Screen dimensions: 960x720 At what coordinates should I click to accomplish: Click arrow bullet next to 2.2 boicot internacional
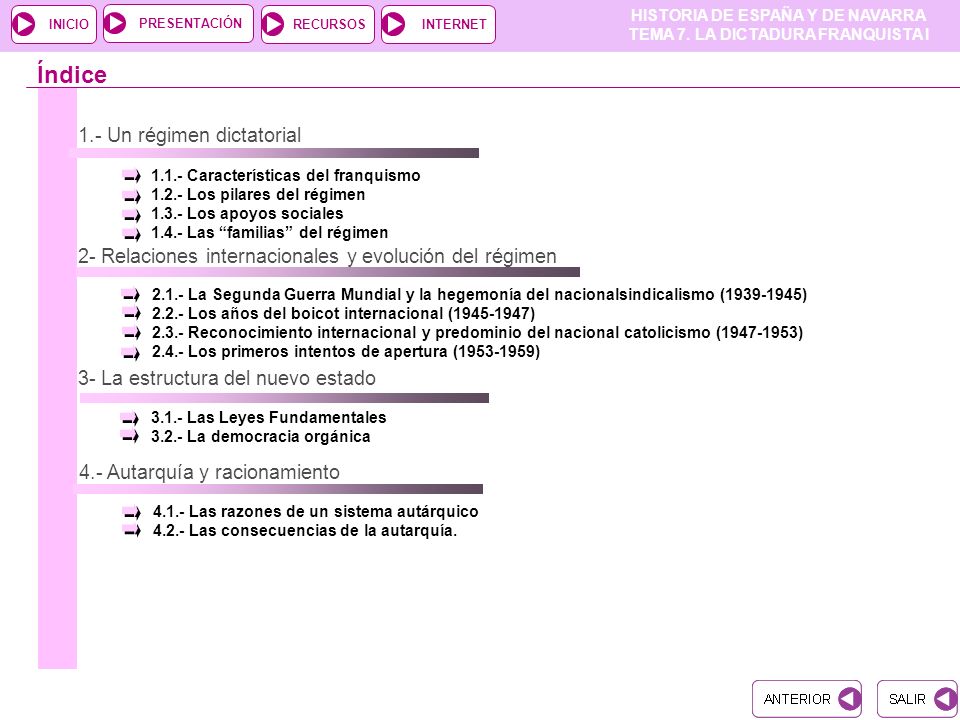[x=132, y=313]
